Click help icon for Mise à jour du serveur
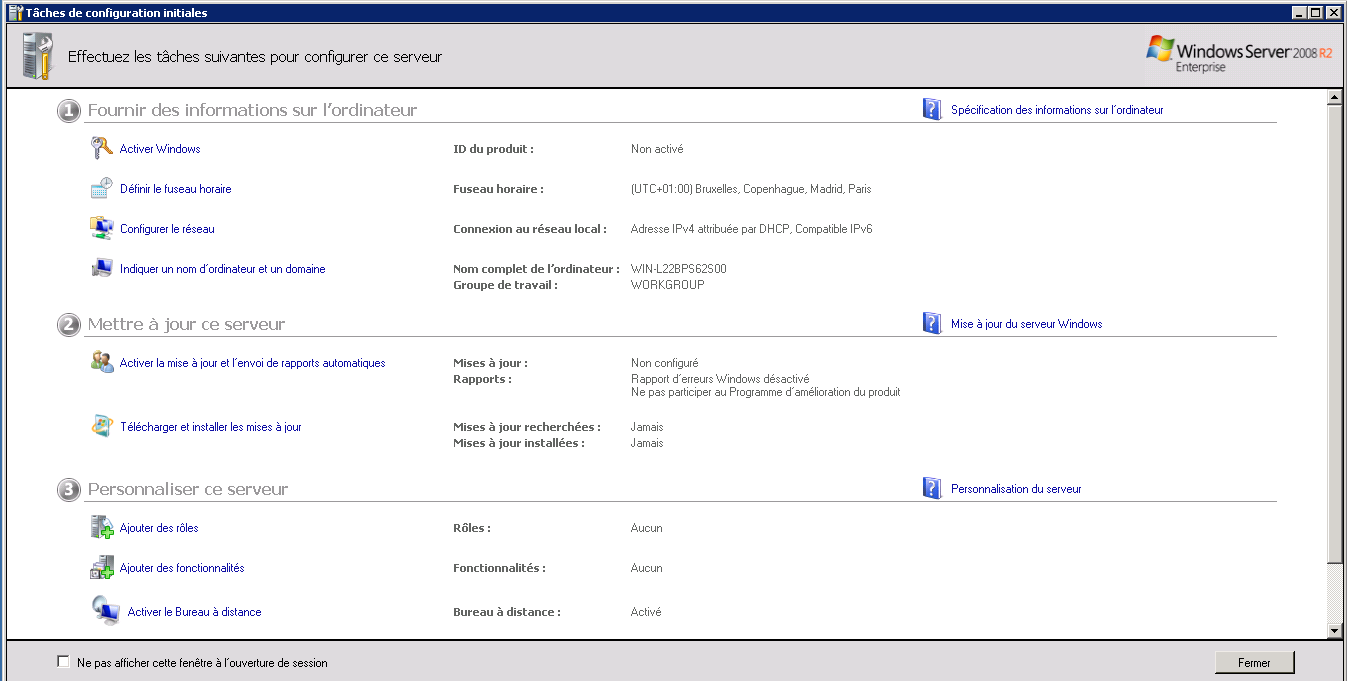The width and height of the screenshot is (1347, 681). [932, 323]
